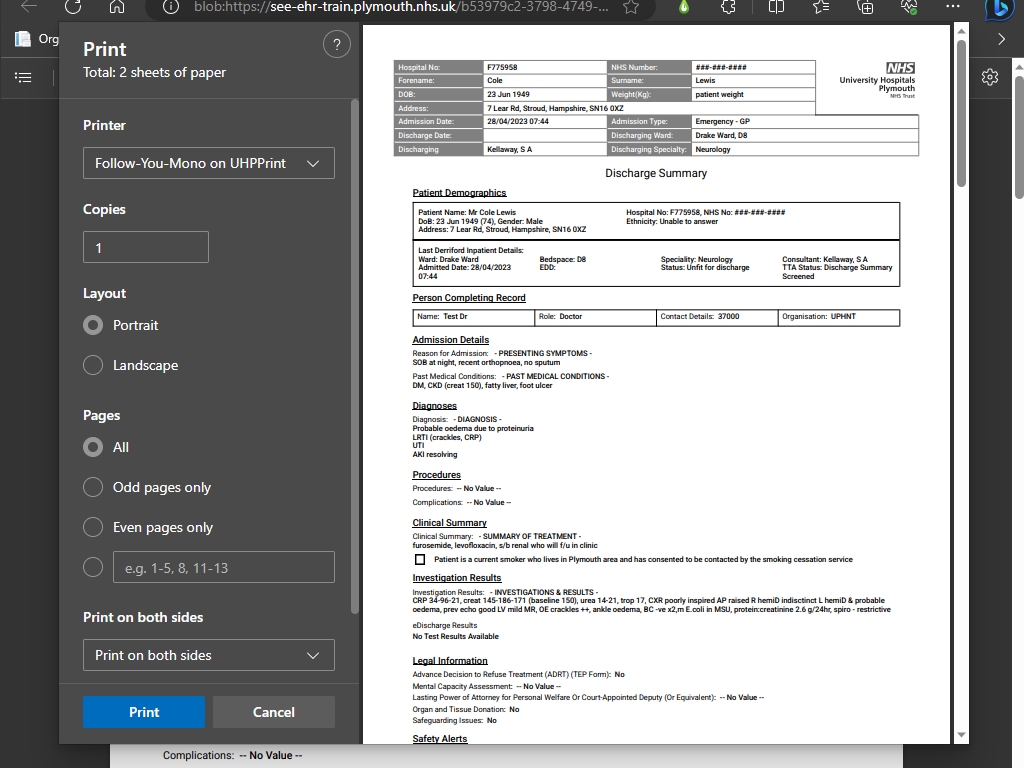Select the All pages radio button
This screenshot has height=768, width=1024.
pos(93,447)
